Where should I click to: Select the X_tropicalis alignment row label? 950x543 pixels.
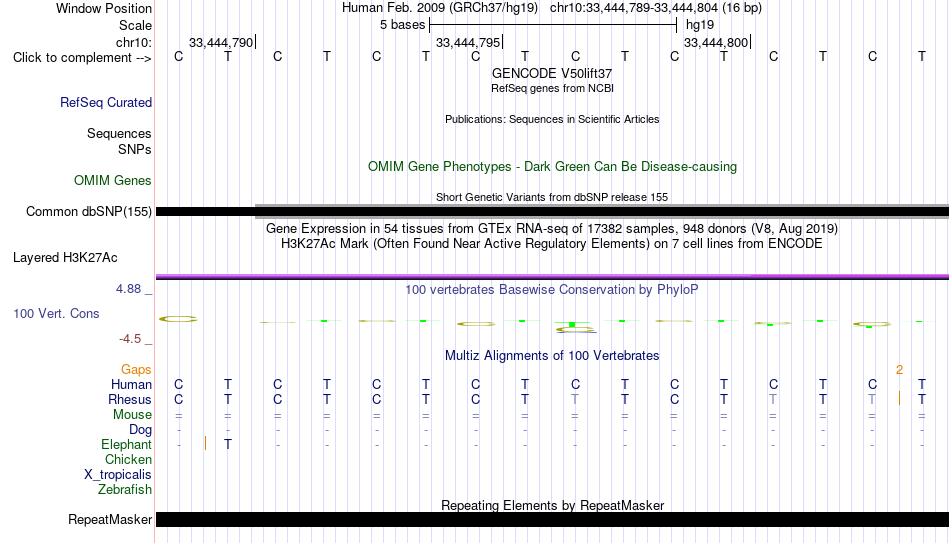[x=118, y=475]
